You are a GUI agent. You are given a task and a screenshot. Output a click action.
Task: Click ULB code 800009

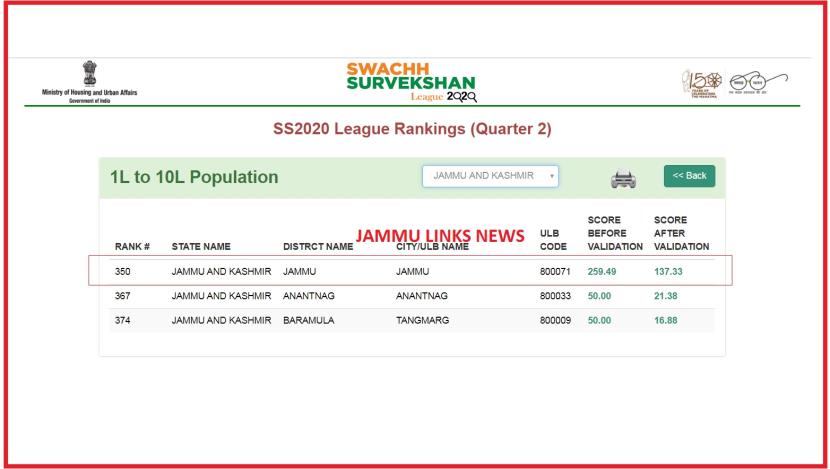click(x=555, y=320)
